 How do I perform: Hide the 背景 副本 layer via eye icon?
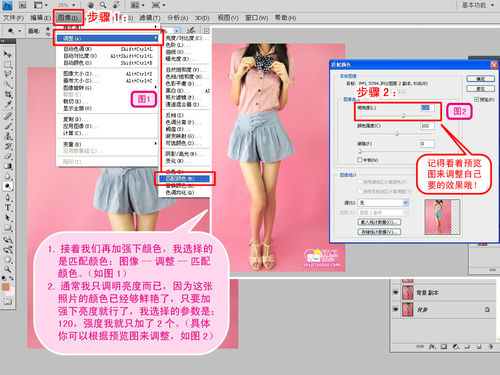pos(396,293)
